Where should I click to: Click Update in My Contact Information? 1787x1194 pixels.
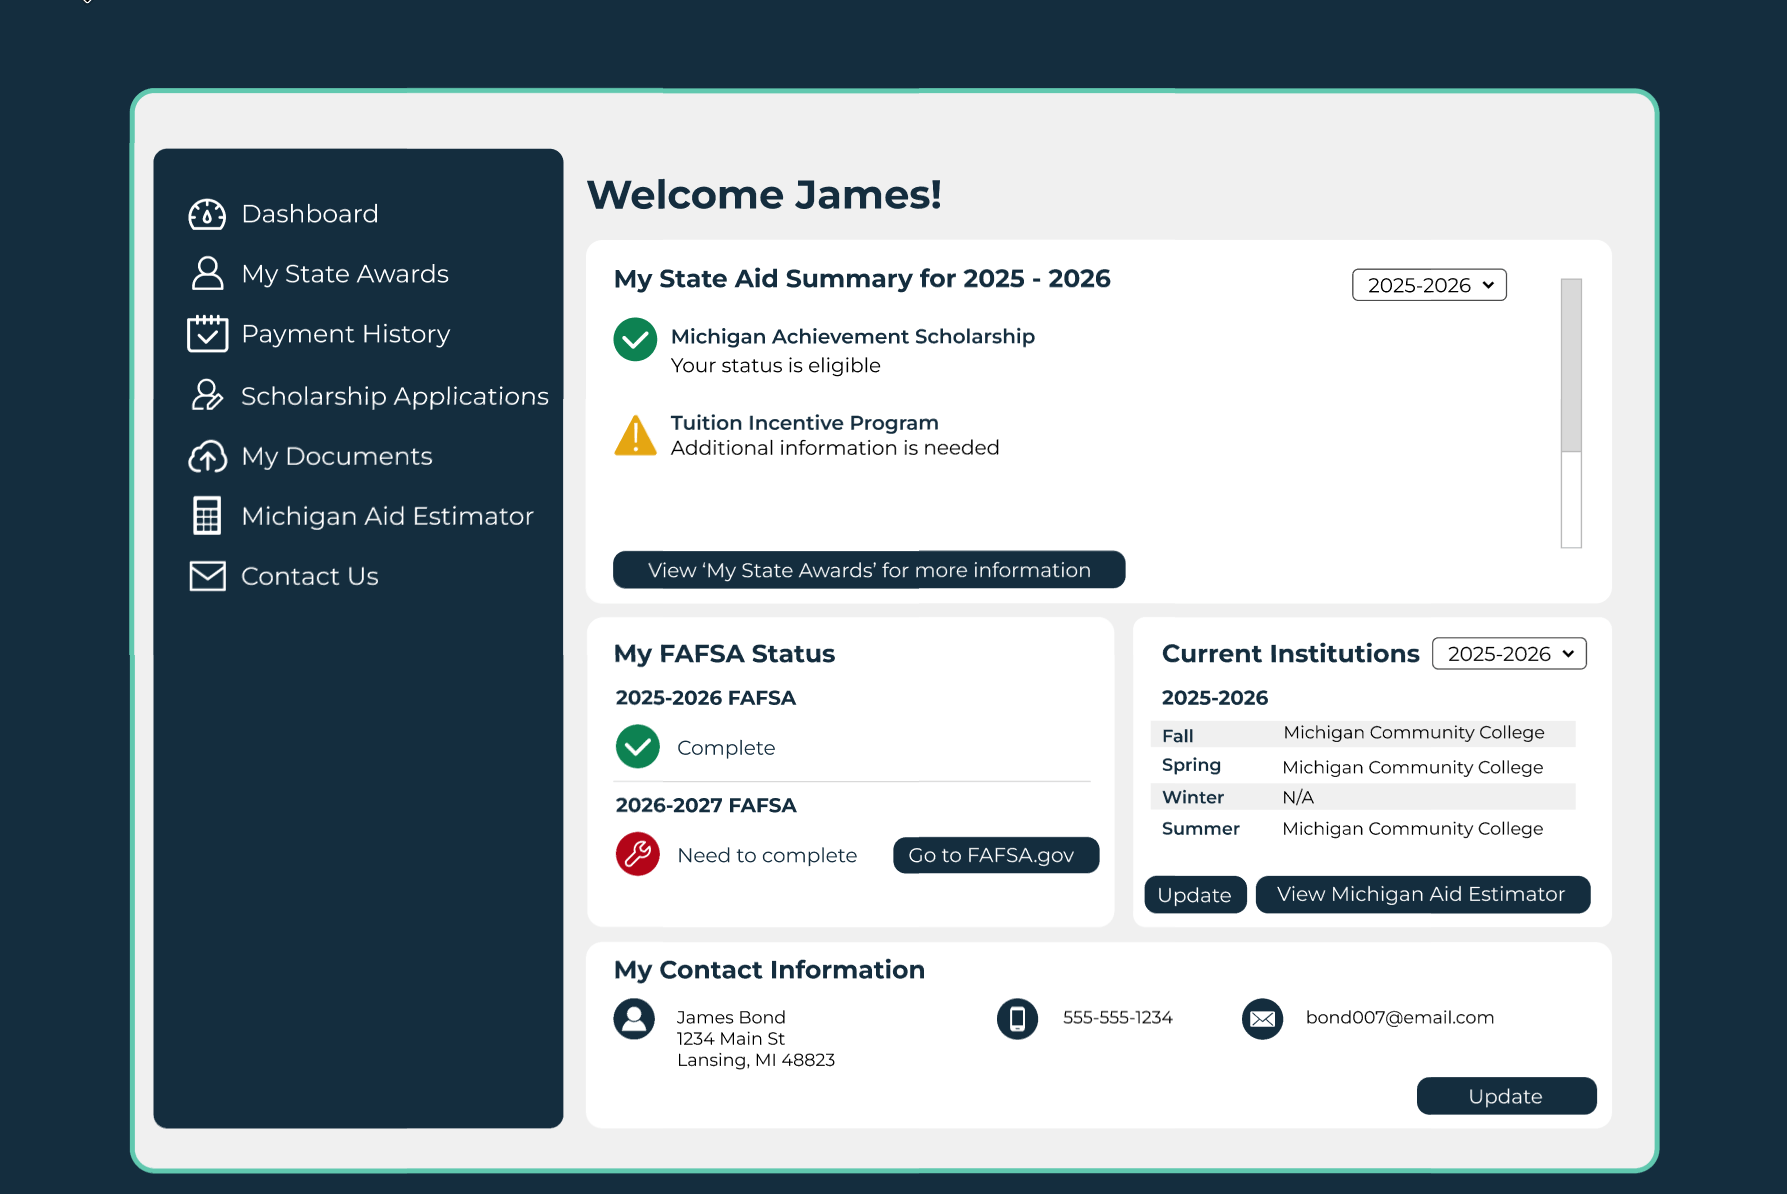1506,1096
